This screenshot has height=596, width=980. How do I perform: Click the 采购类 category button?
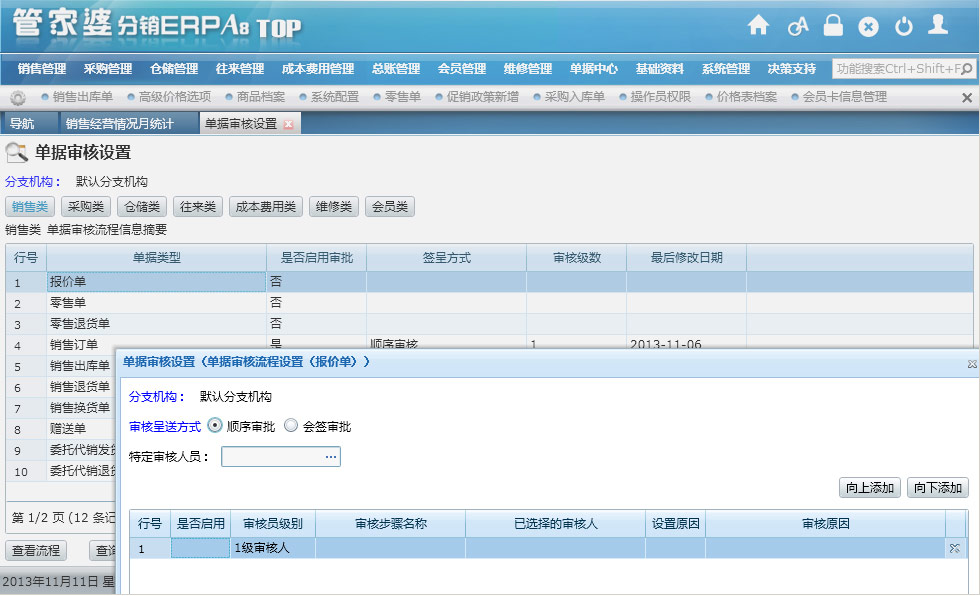pyautogui.click(x=85, y=207)
